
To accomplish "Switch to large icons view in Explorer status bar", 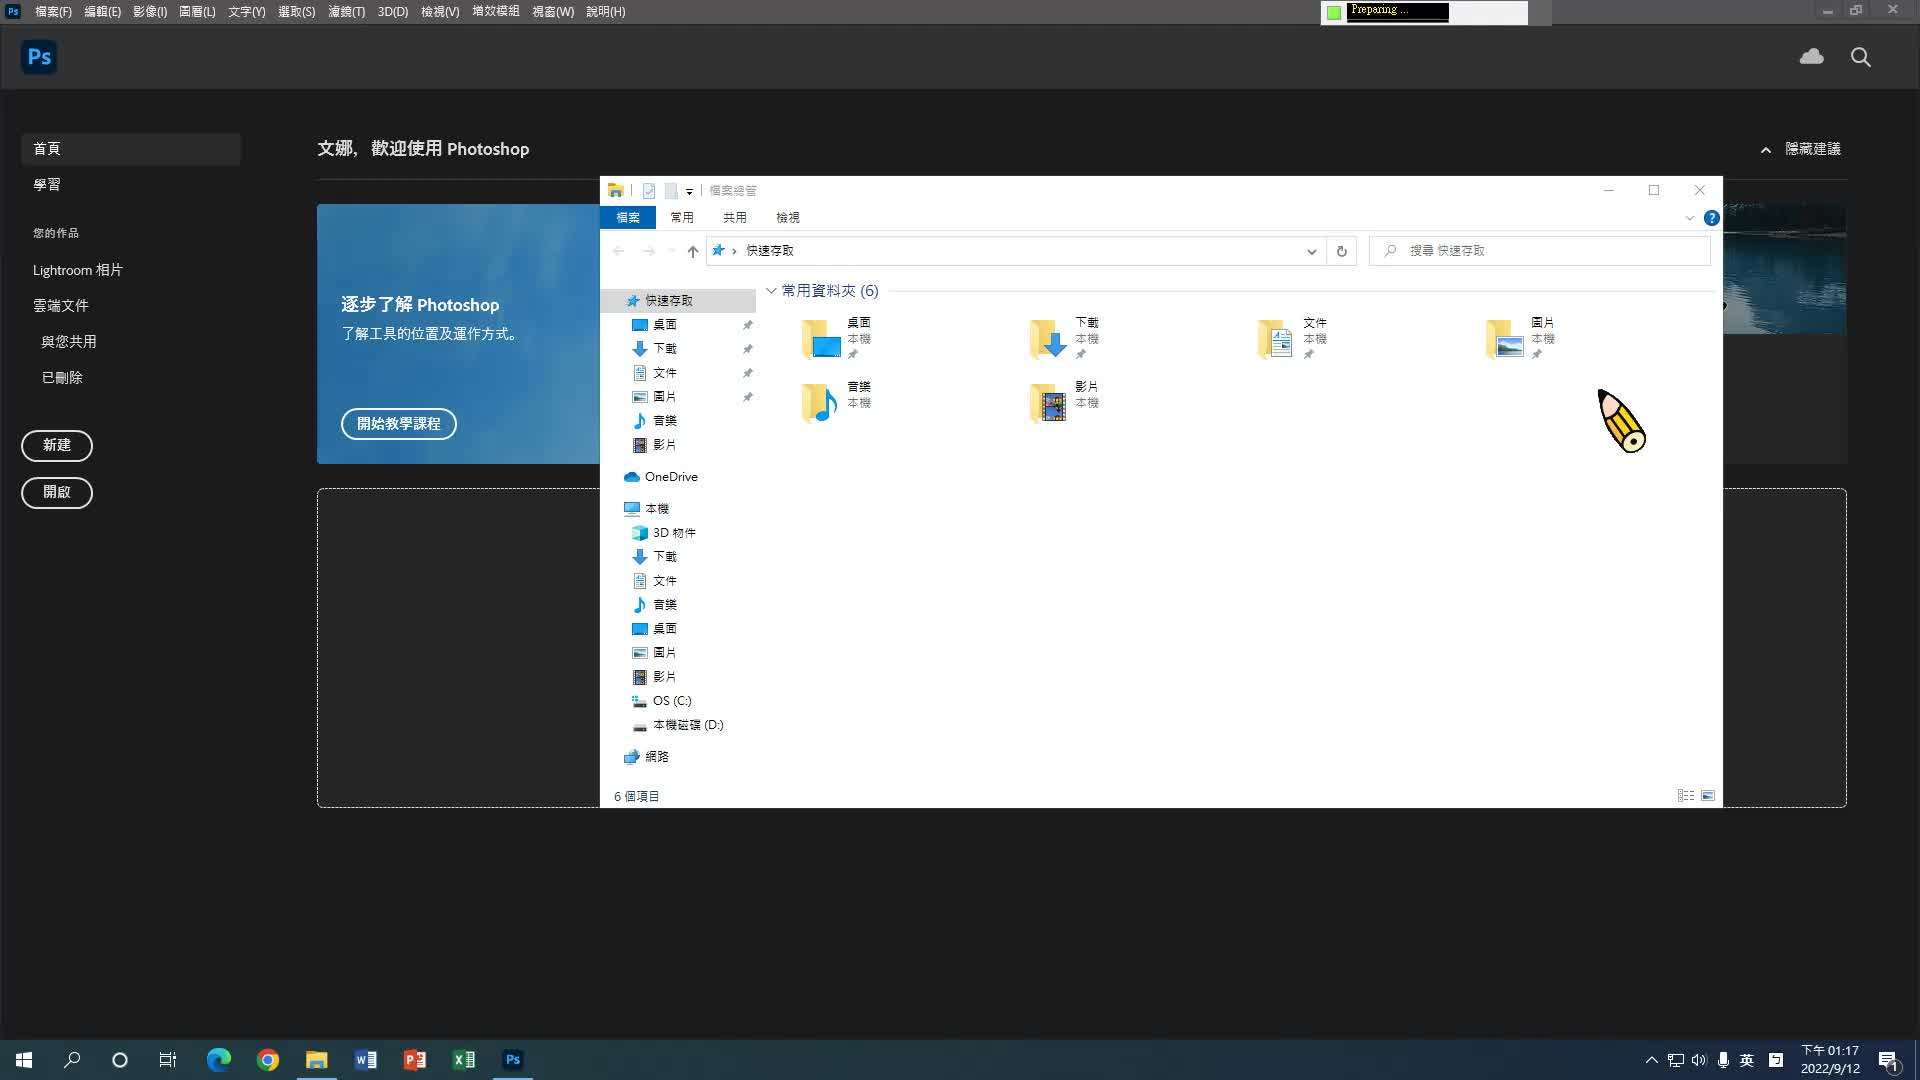I will point(1708,796).
